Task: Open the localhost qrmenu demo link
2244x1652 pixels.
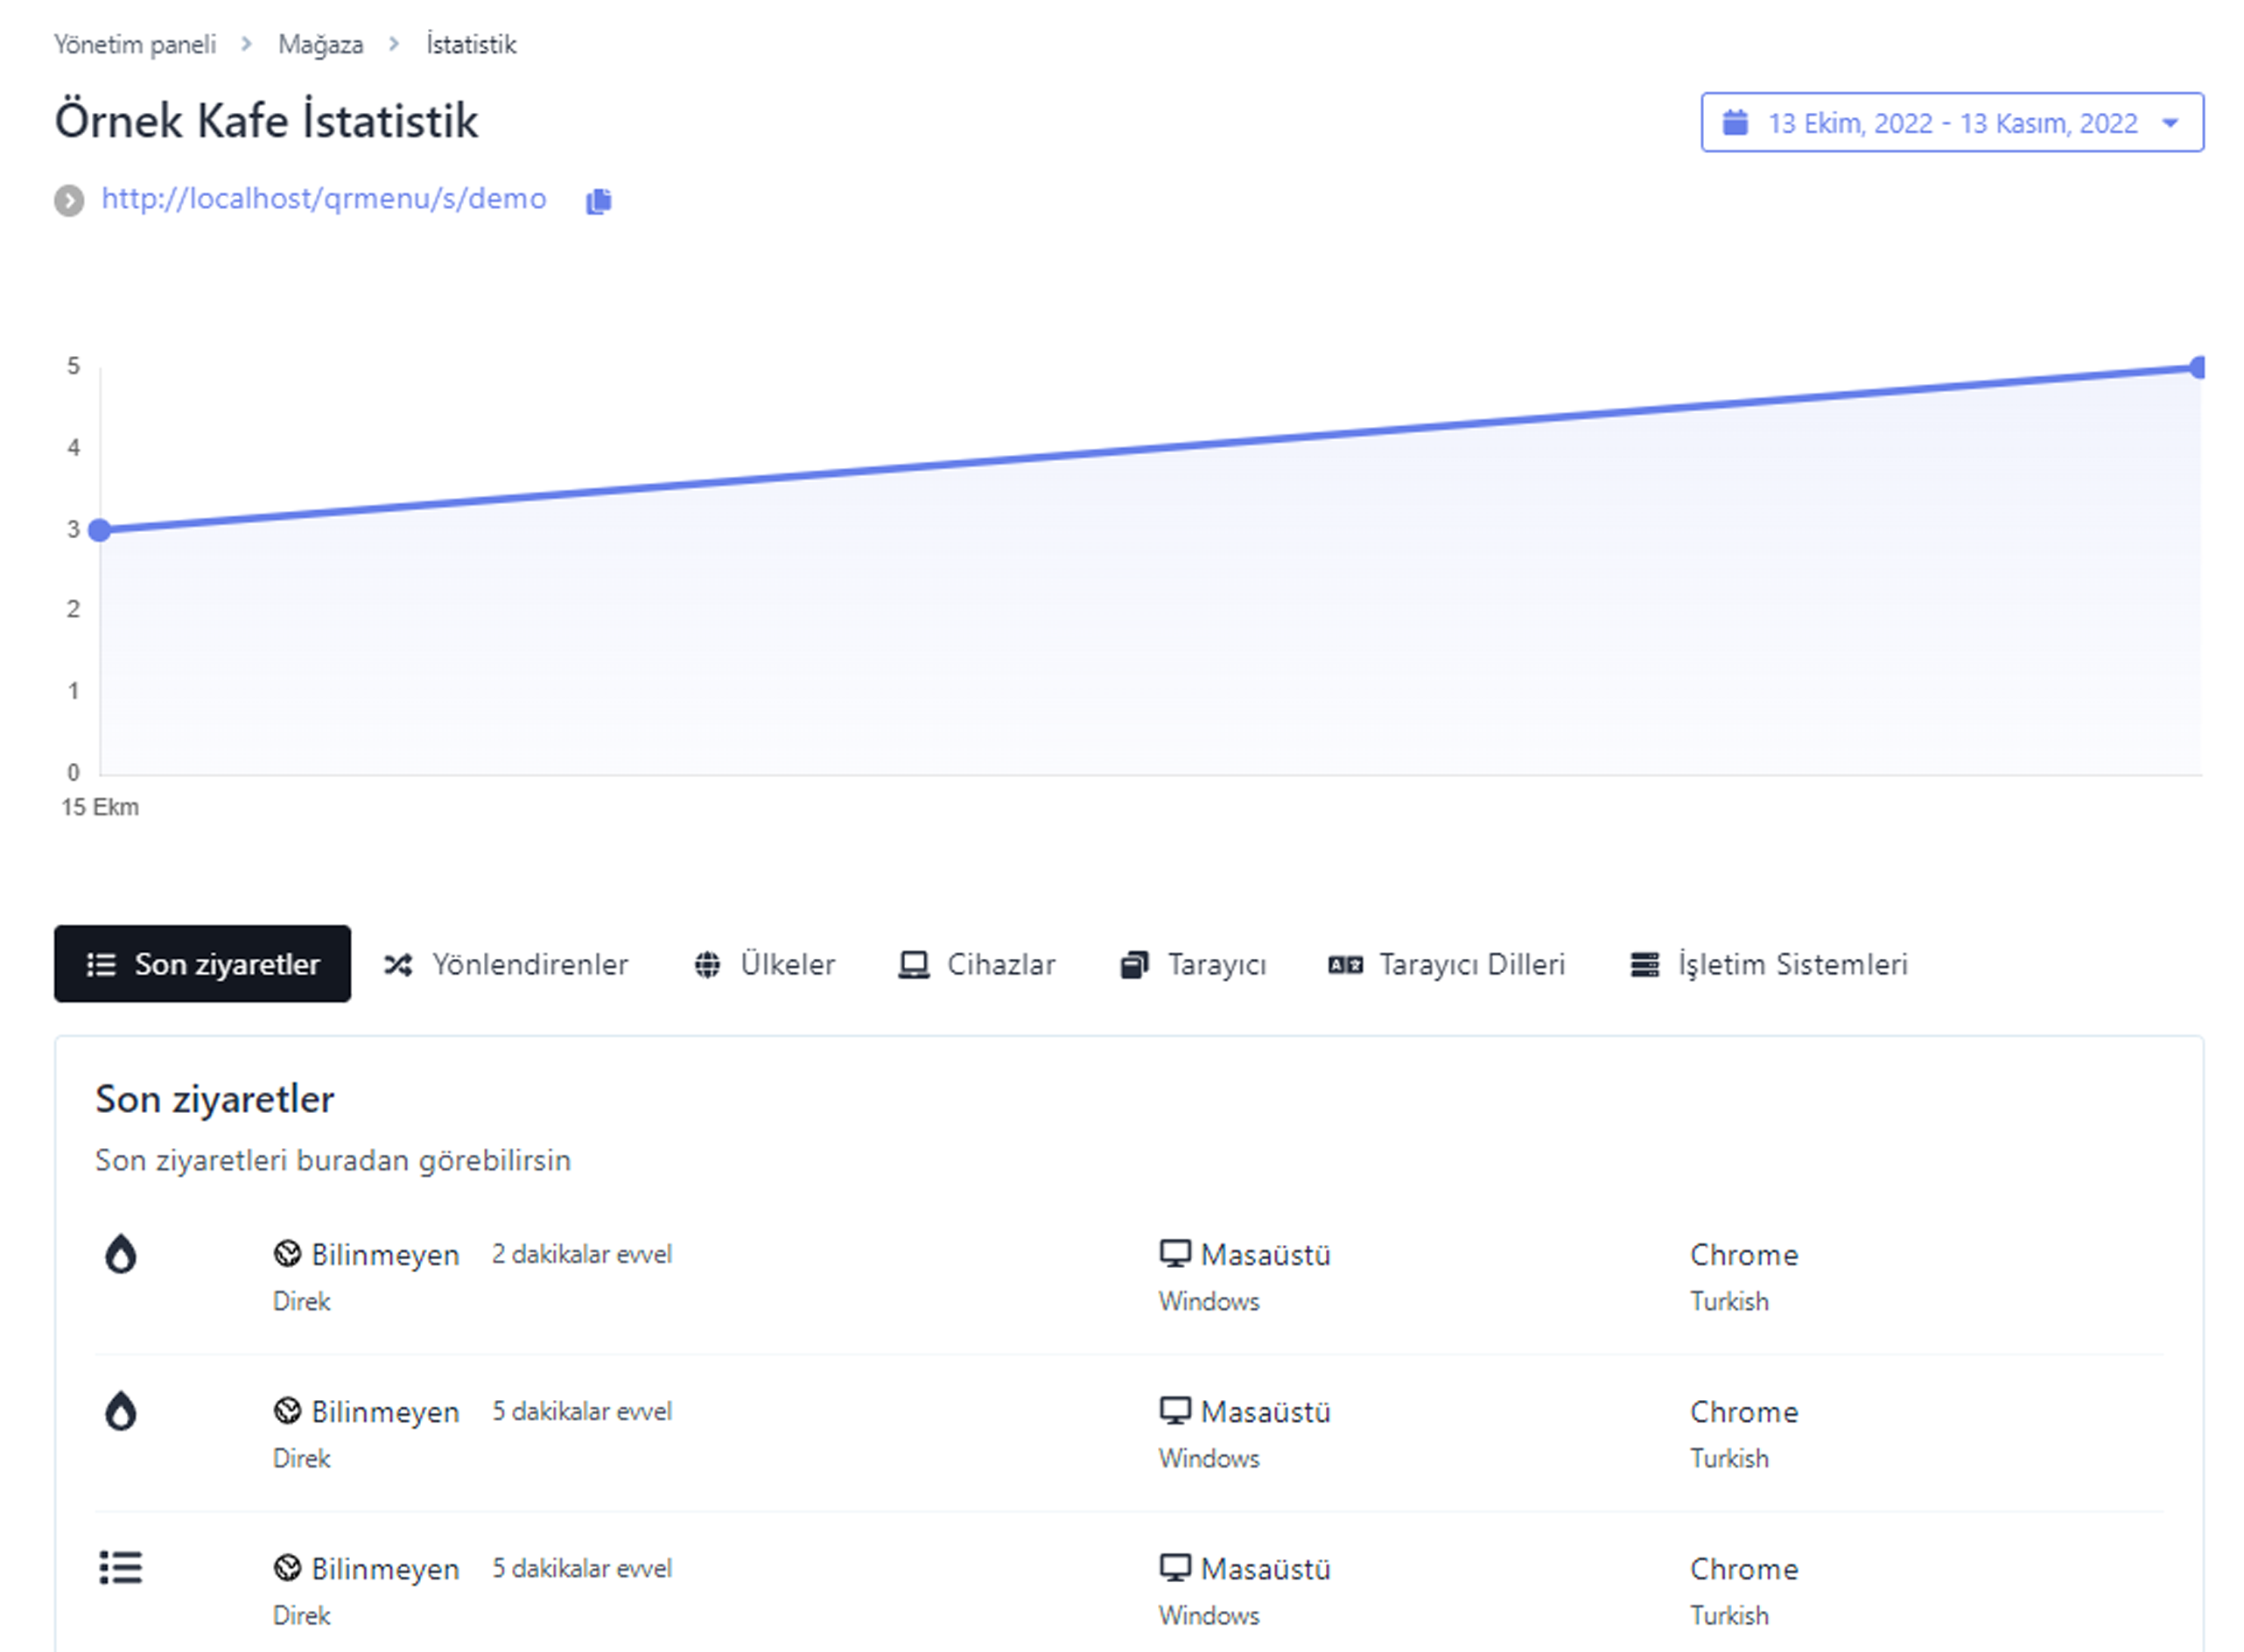Action: click(x=324, y=199)
